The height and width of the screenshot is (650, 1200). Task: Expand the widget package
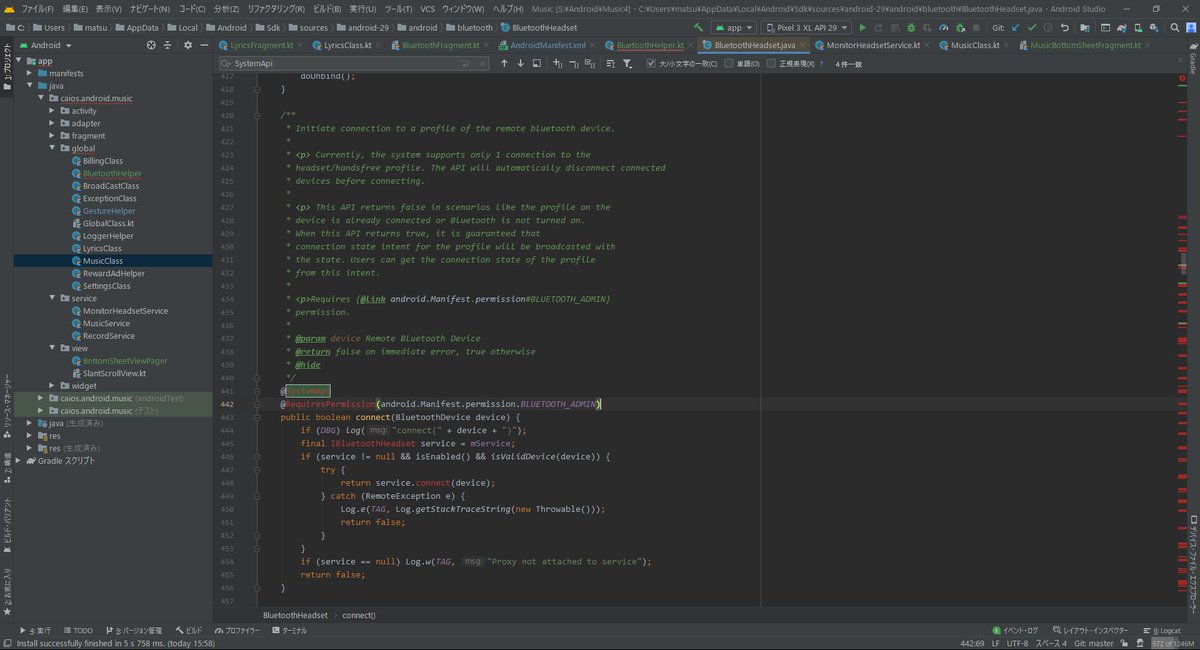click(x=52, y=385)
